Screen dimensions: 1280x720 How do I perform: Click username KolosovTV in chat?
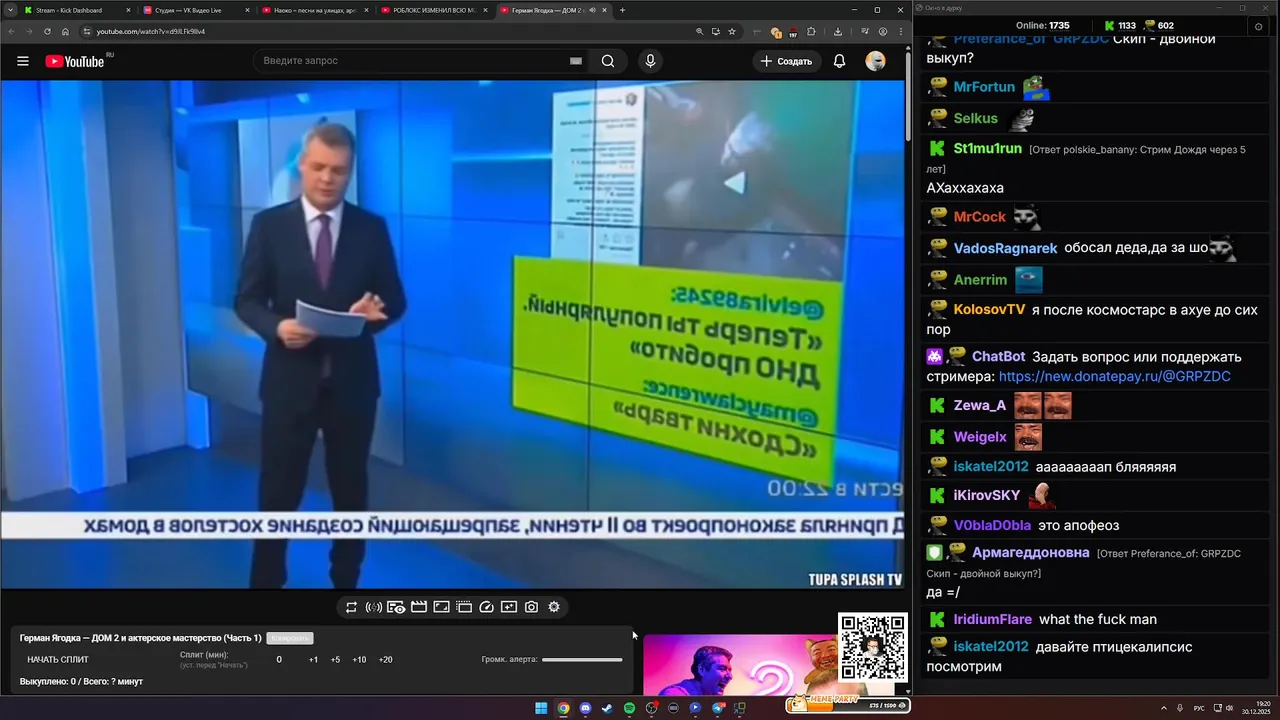coord(989,310)
